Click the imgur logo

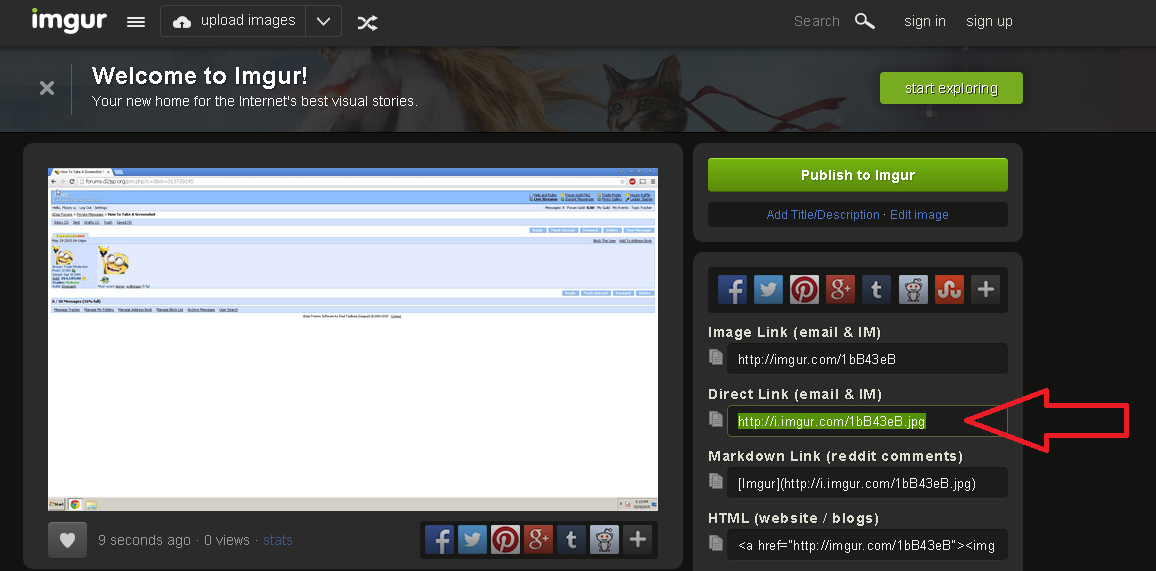[x=69, y=21]
